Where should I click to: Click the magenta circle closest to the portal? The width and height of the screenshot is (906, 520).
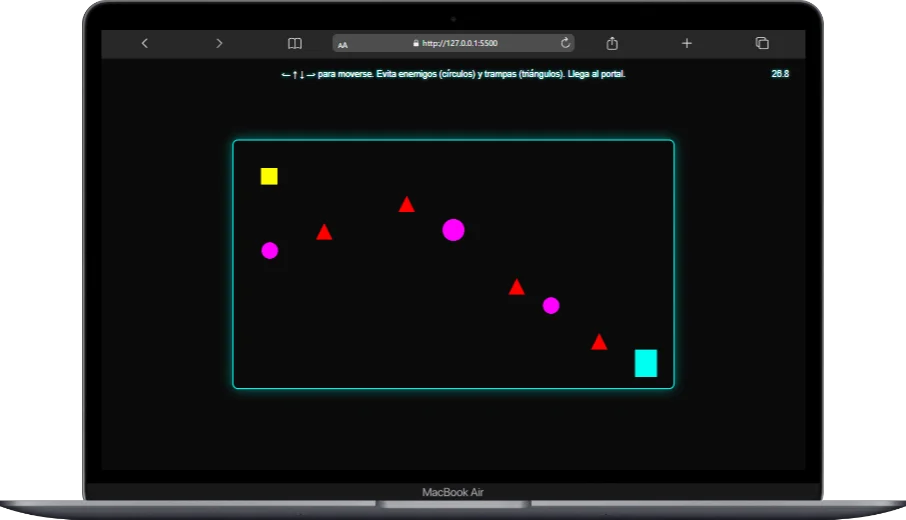click(x=551, y=305)
